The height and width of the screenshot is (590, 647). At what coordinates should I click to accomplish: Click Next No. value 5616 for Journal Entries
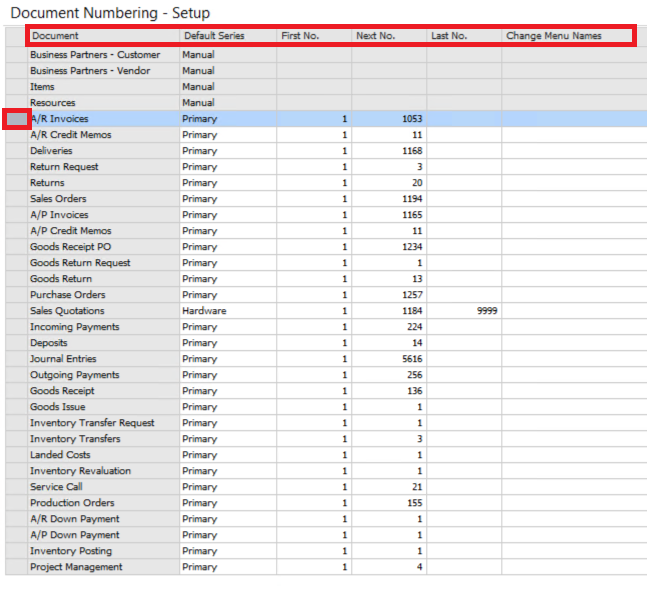[x=411, y=359]
